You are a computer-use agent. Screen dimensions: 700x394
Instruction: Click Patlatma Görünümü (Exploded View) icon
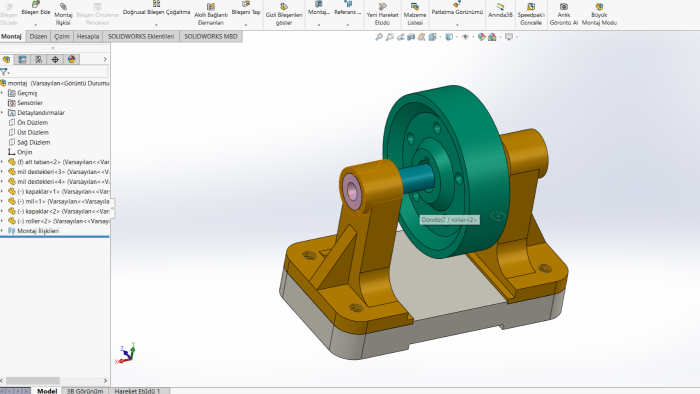coord(457,4)
